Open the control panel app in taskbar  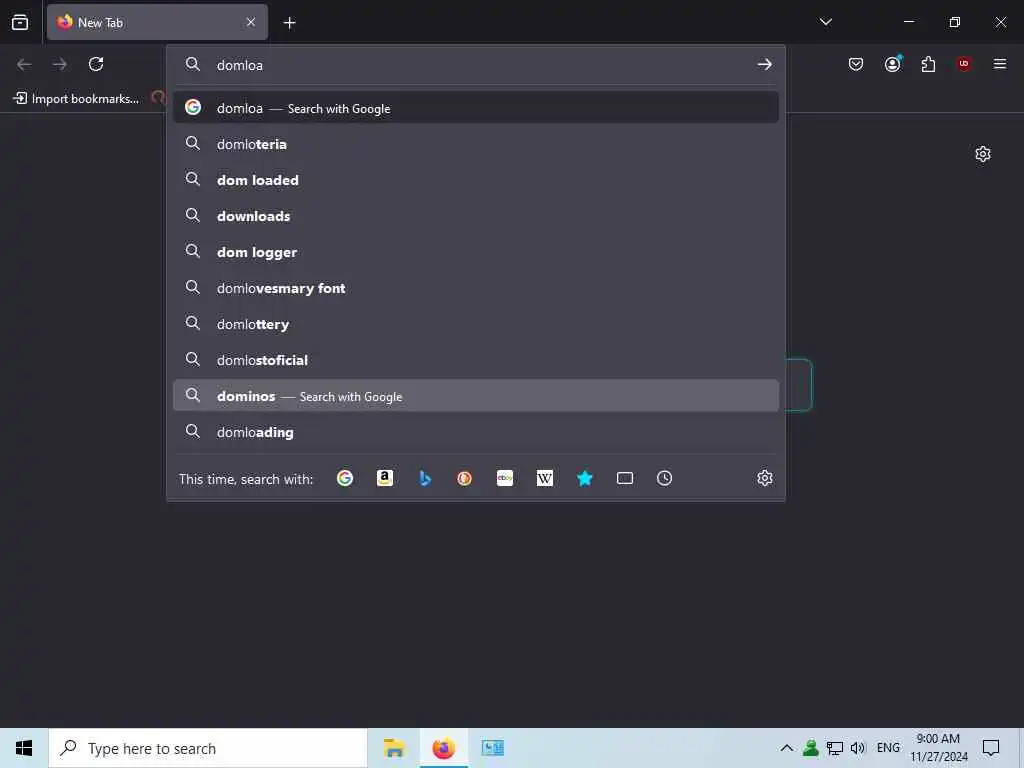tap(492, 748)
